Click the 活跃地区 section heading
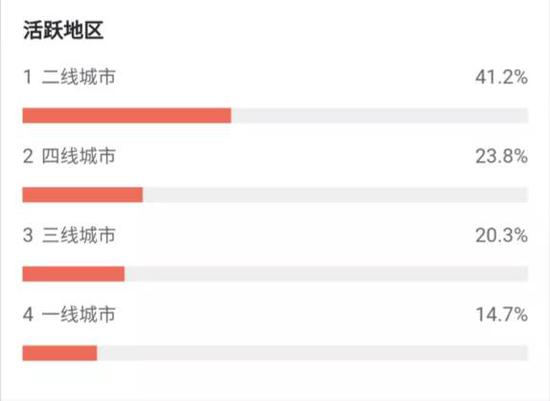550x401 pixels. click(x=63, y=30)
